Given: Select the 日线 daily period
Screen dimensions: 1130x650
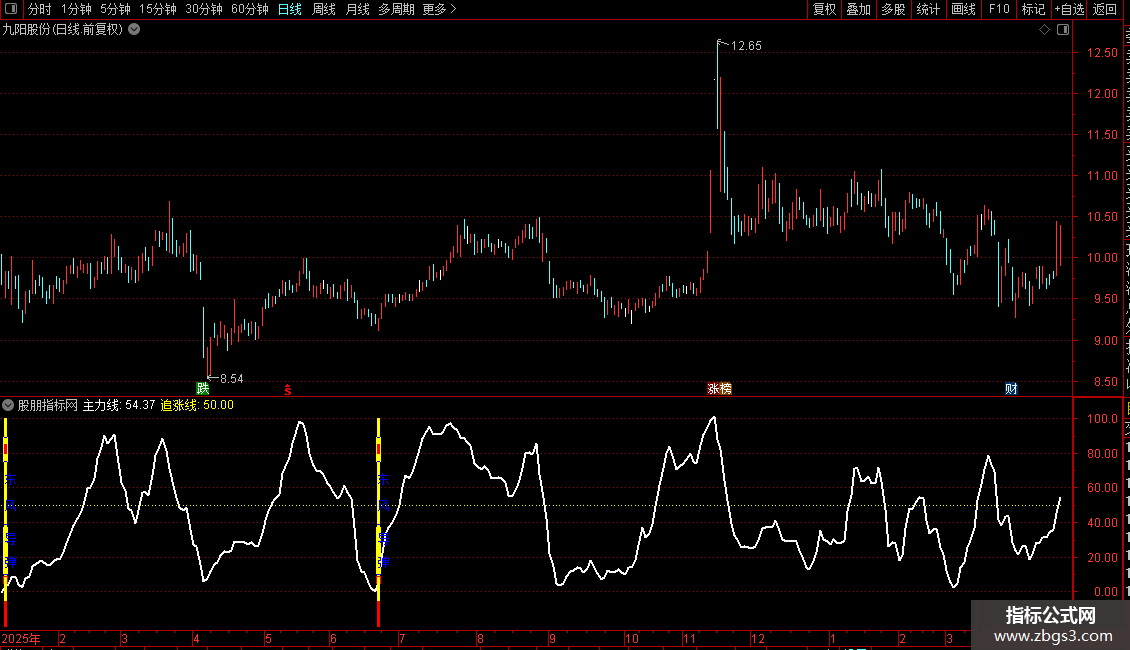Looking at the screenshot, I should [x=290, y=9].
